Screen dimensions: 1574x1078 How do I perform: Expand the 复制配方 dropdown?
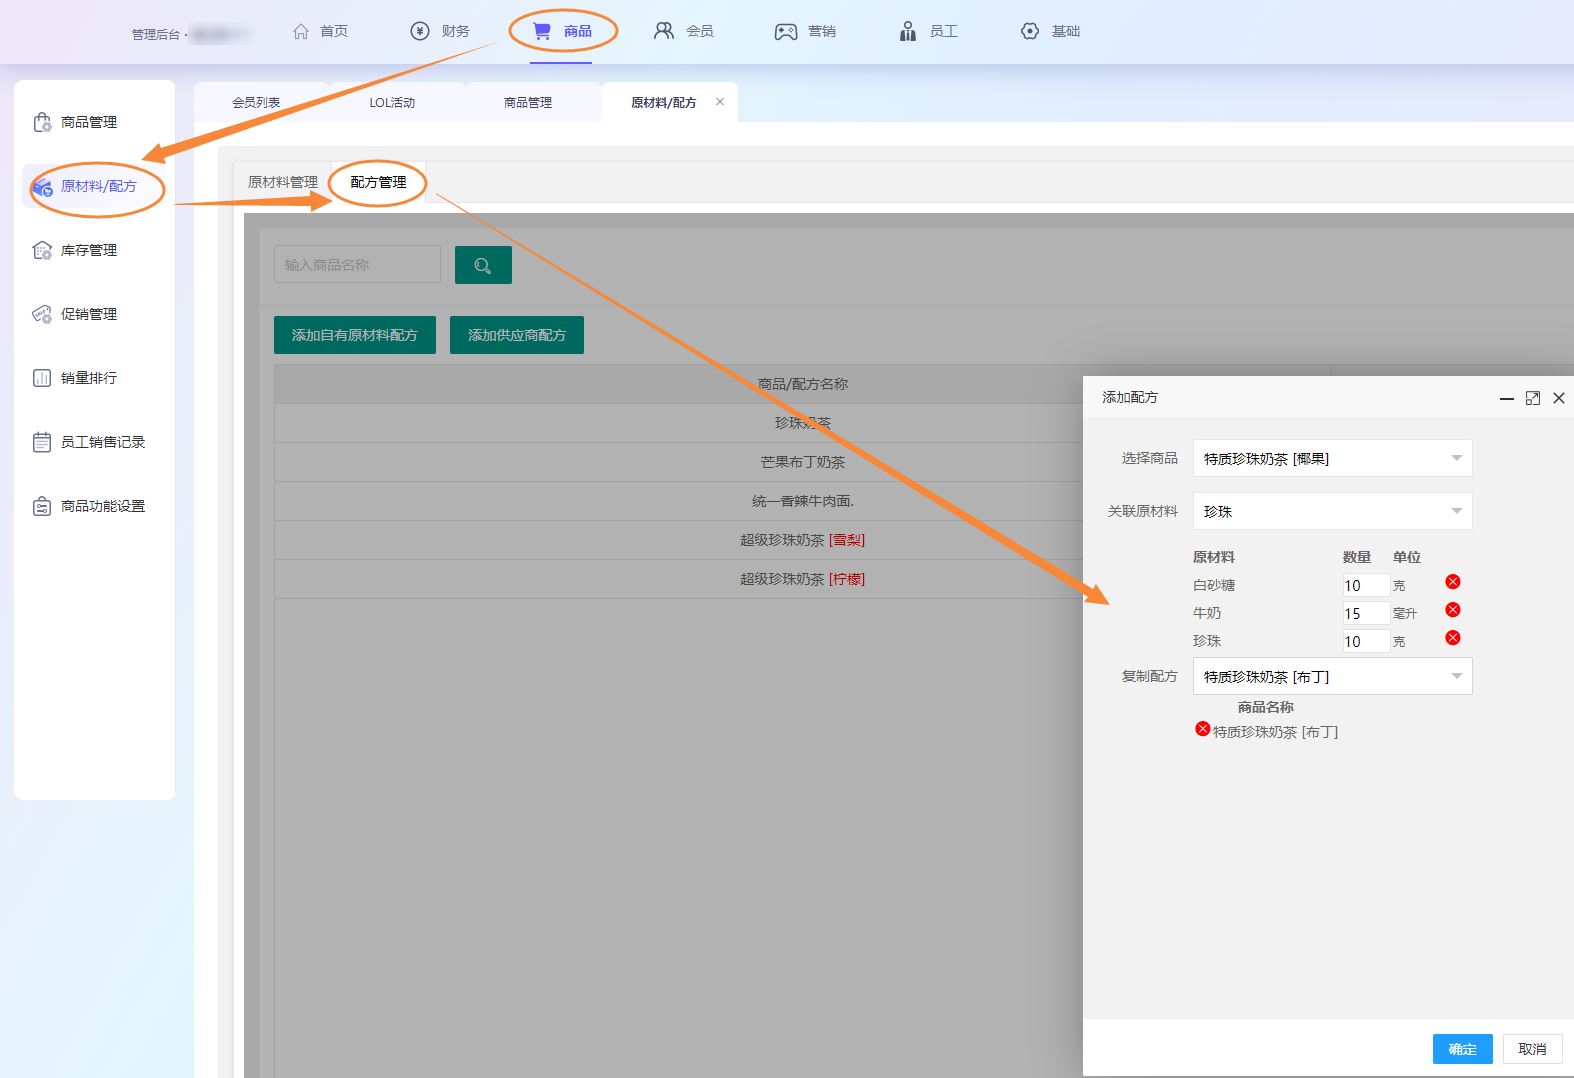pos(1332,677)
